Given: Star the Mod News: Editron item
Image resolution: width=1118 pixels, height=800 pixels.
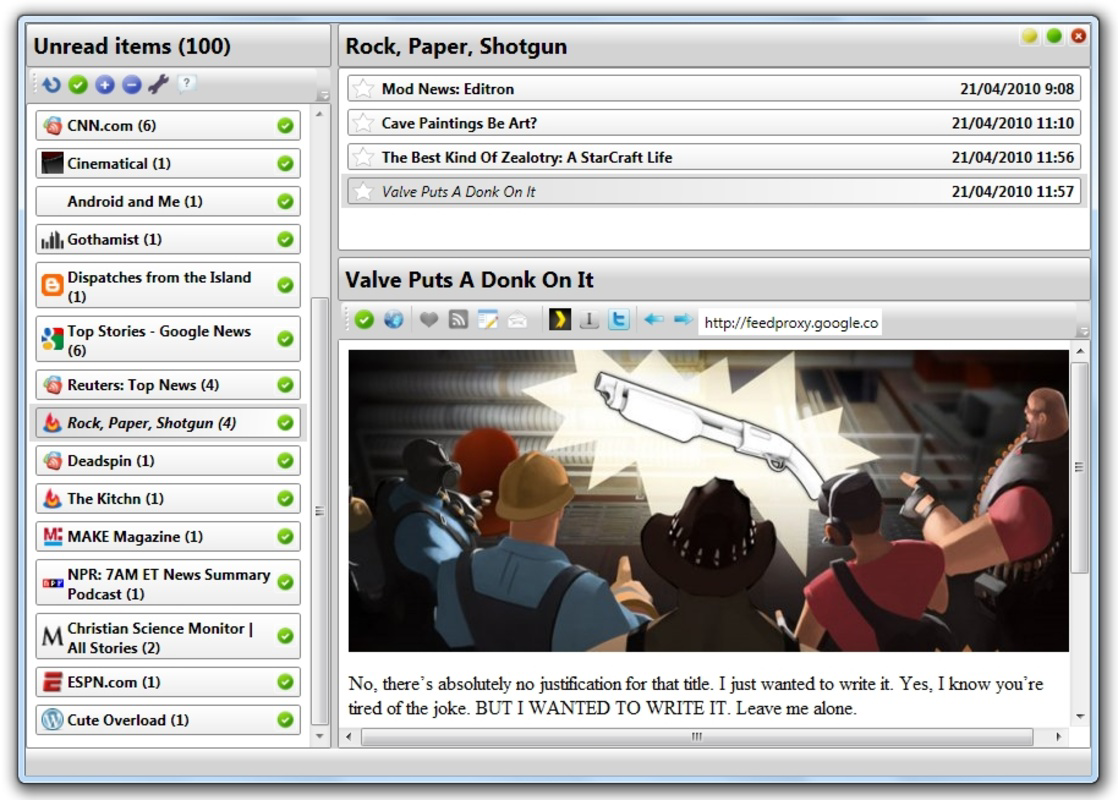Looking at the screenshot, I should pyautogui.click(x=364, y=88).
